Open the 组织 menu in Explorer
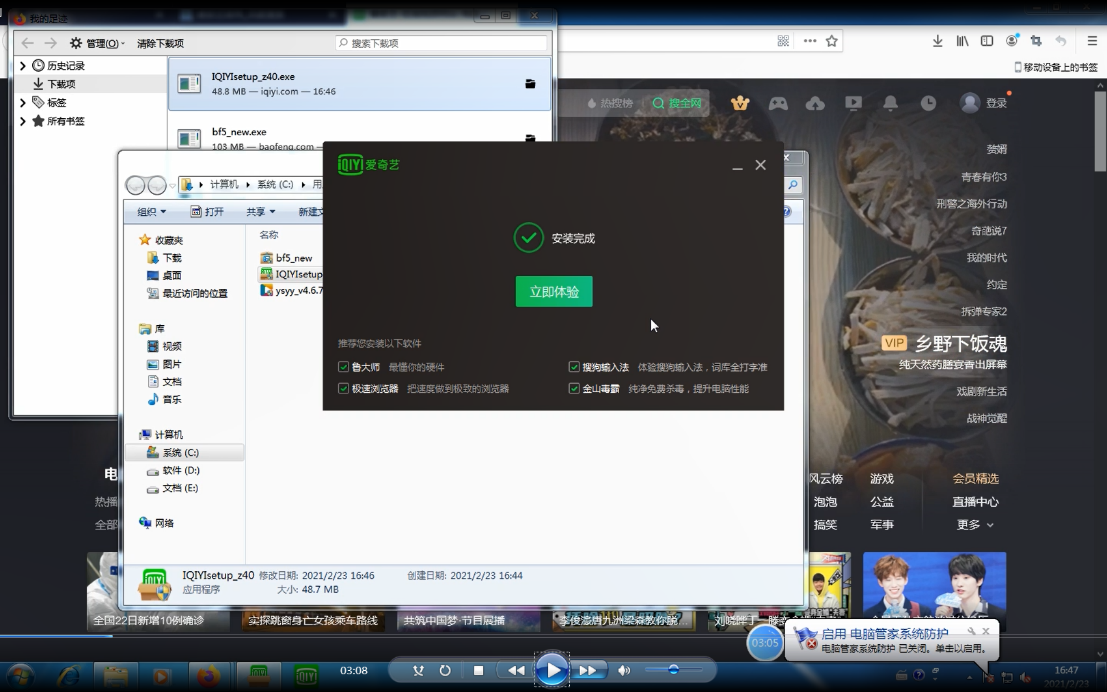The height and width of the screenshot is (692, 1107). pos(152,212)
